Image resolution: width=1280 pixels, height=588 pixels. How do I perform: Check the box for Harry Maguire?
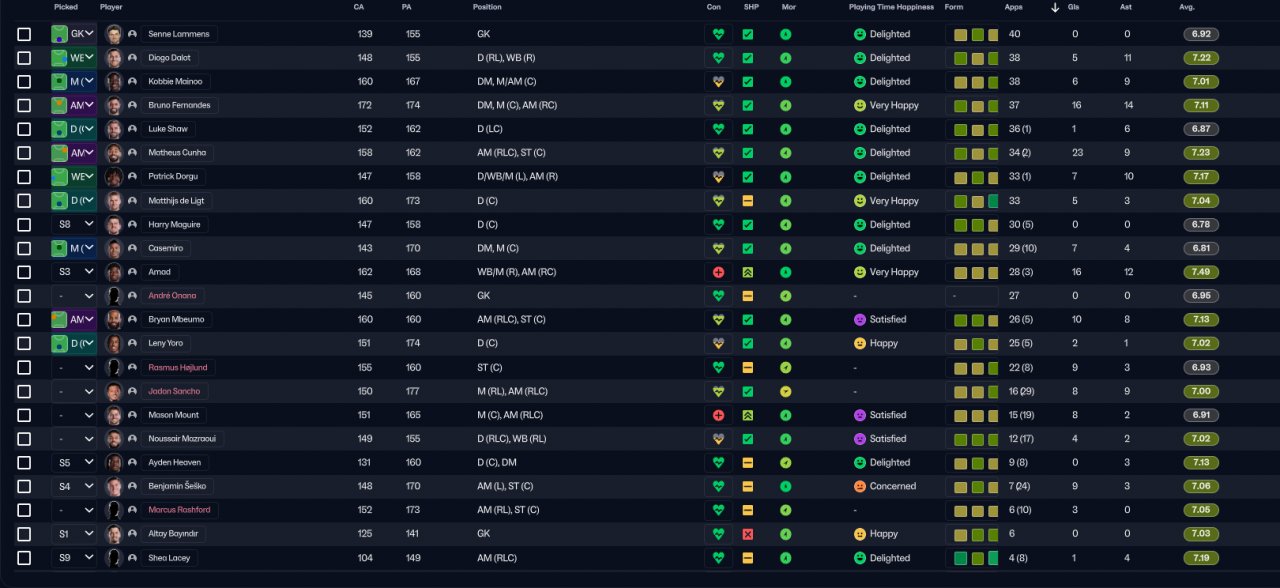(24, 224)
